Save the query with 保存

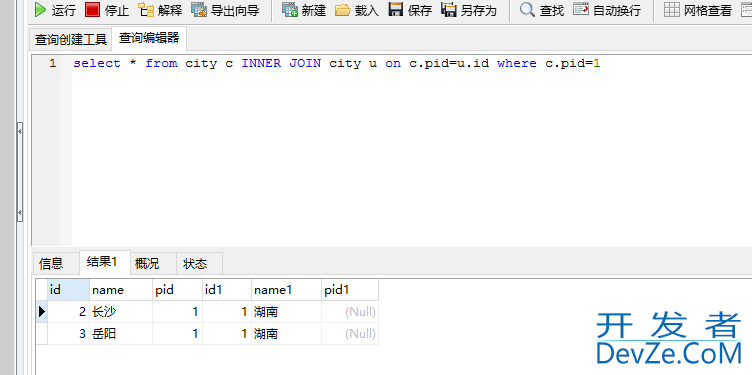tap(410, 10)
